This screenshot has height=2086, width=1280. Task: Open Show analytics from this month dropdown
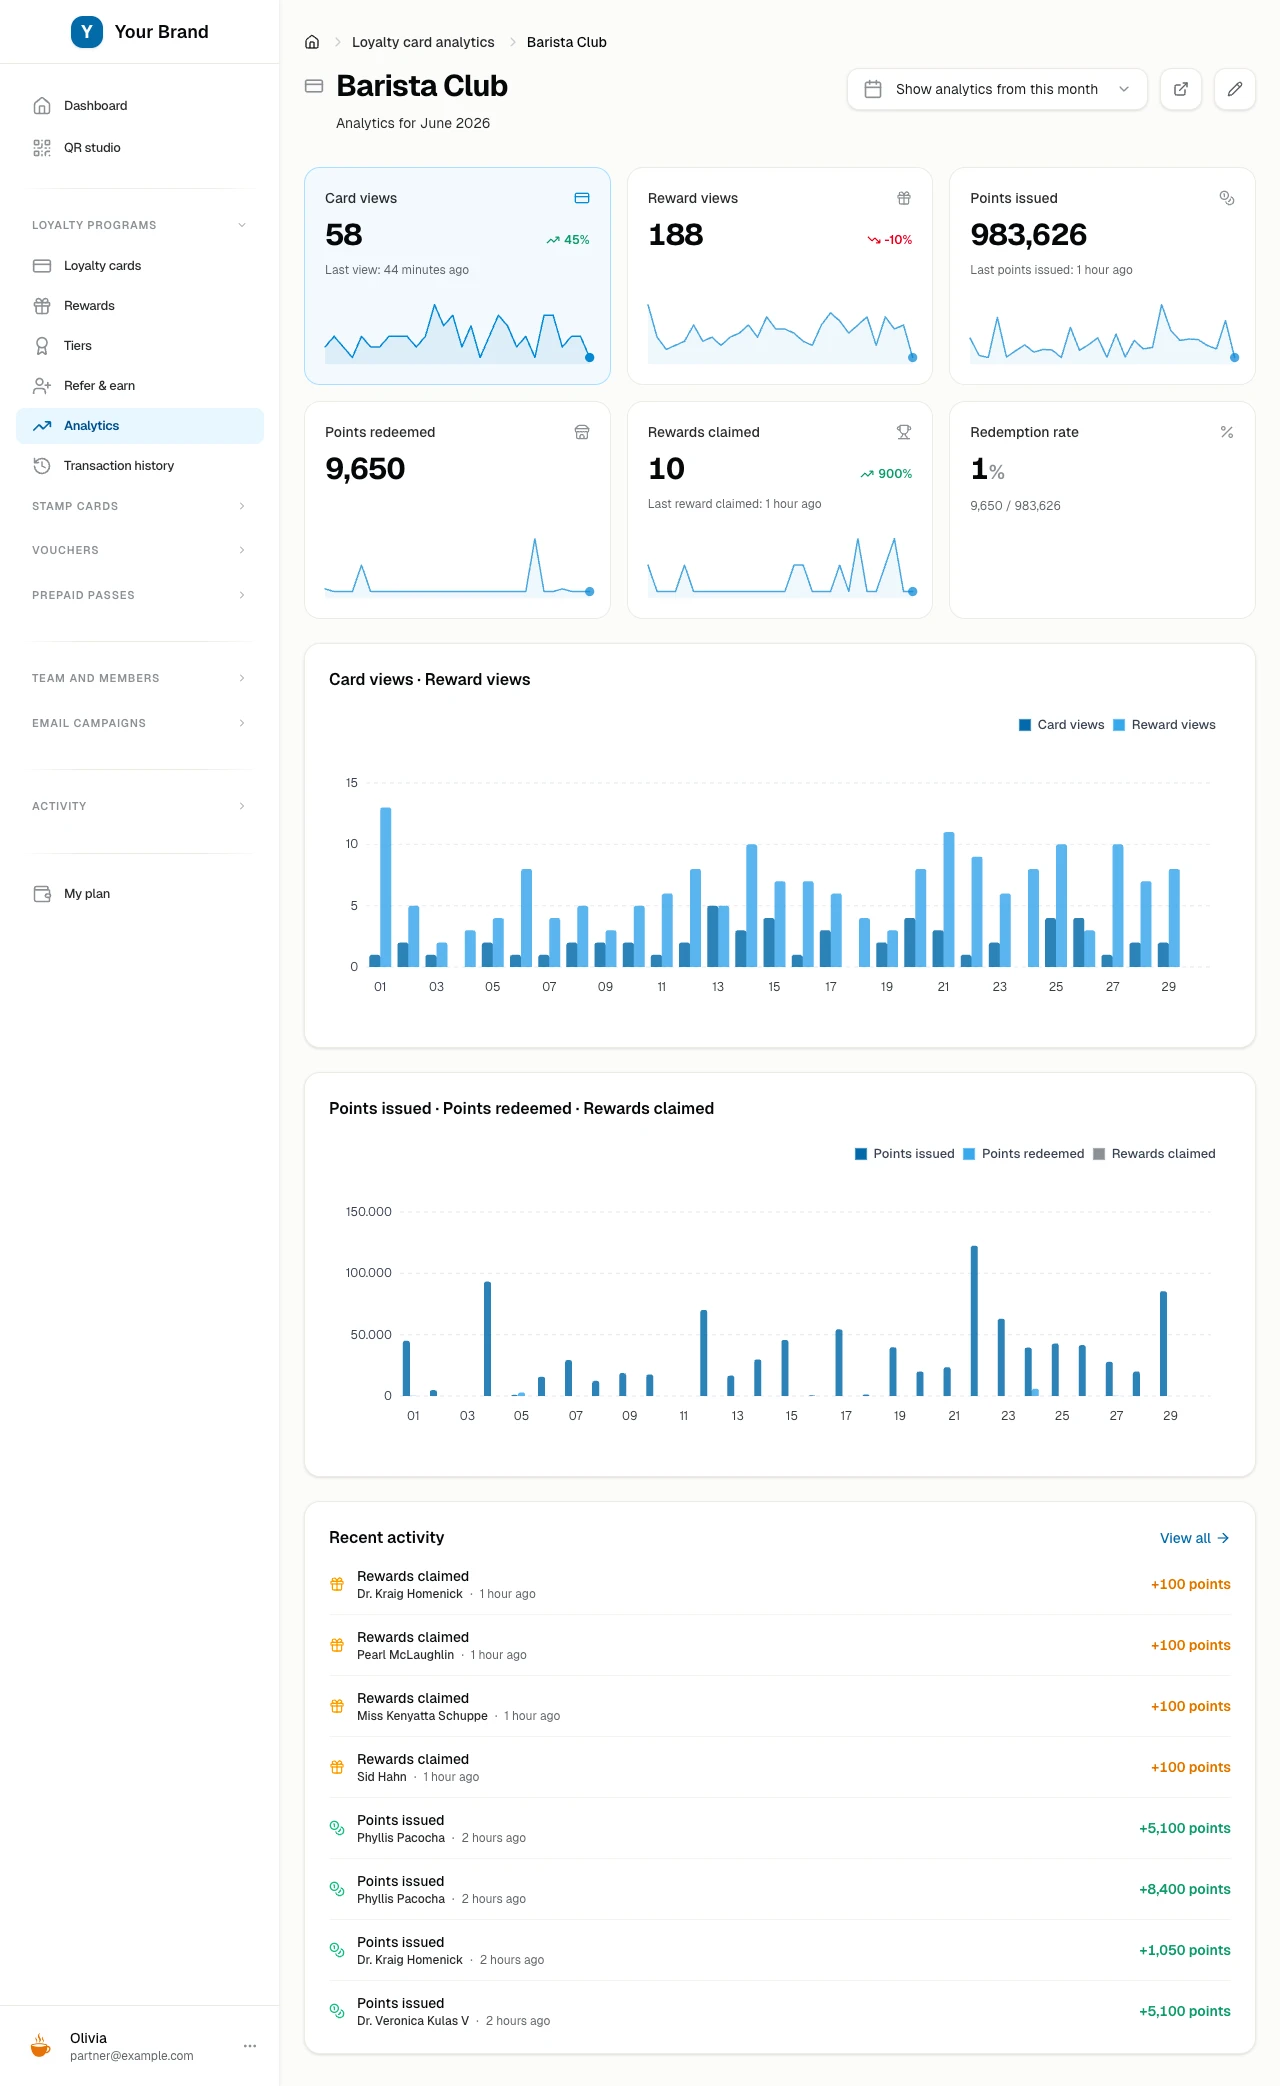pos(997,89)
